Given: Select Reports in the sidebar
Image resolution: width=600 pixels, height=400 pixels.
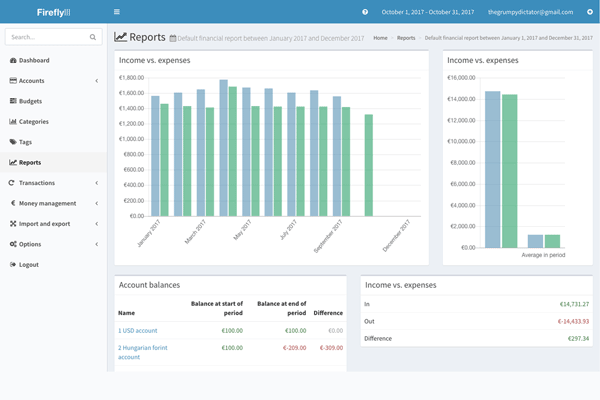Looking at the screenshot, I should click(x=30, y=162).
